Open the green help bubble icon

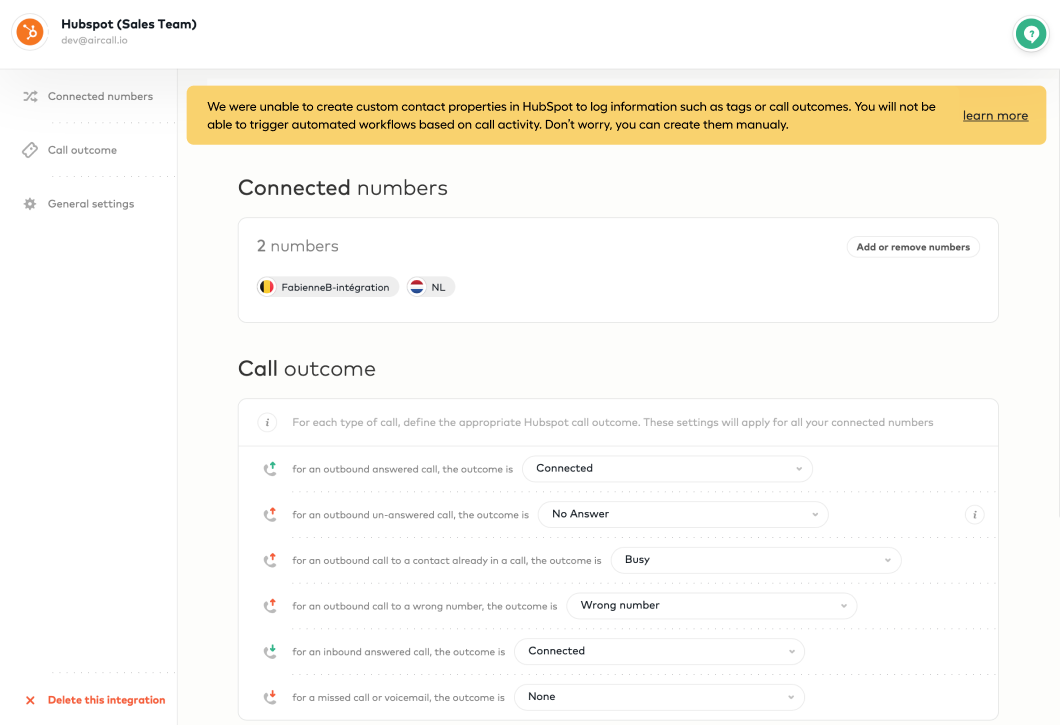click(1031, 33)
